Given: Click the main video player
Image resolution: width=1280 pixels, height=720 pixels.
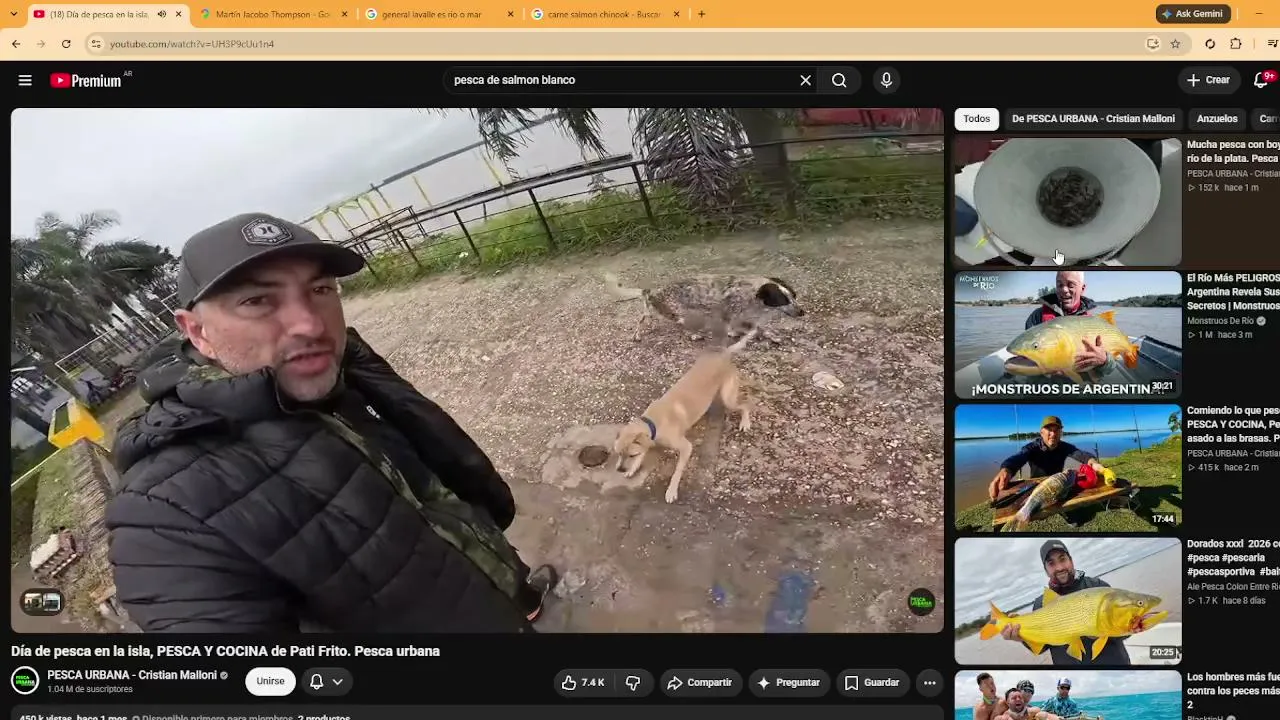Looking at the screenshot, I should point(477,370).
